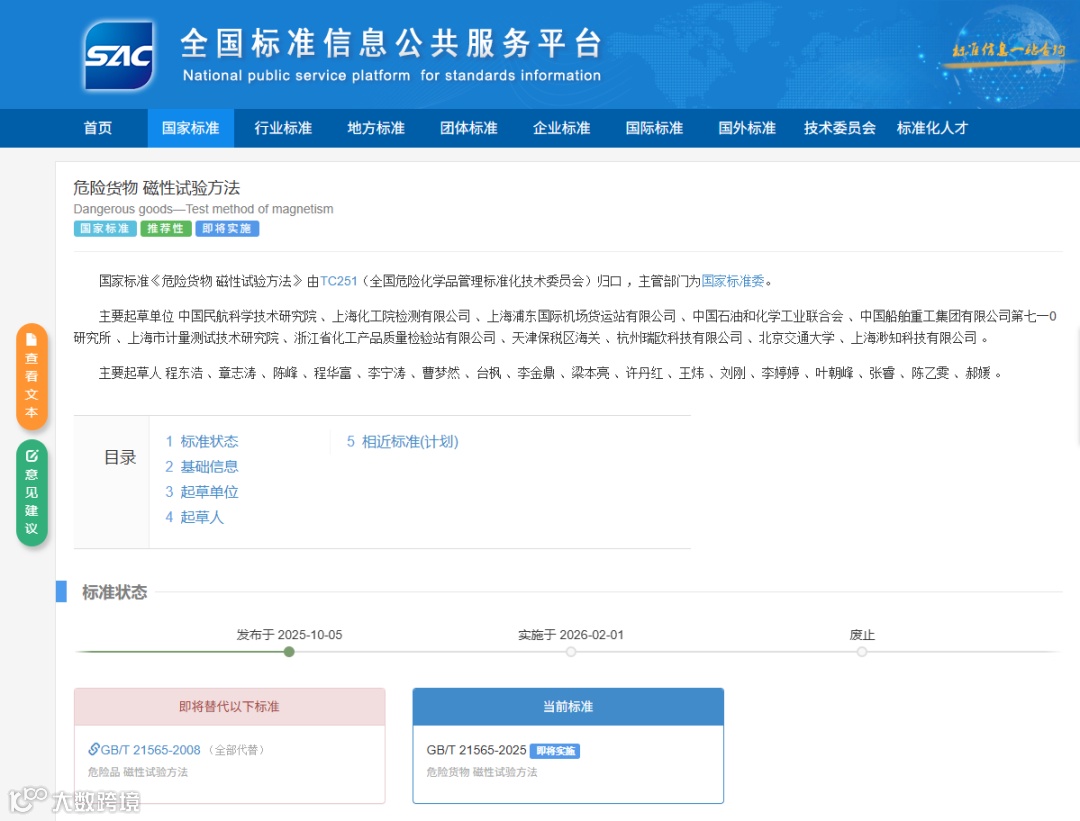Click the 国家标准 tag badge
Viewport: 1080px width, 821px height.
(x=105, y=229)
